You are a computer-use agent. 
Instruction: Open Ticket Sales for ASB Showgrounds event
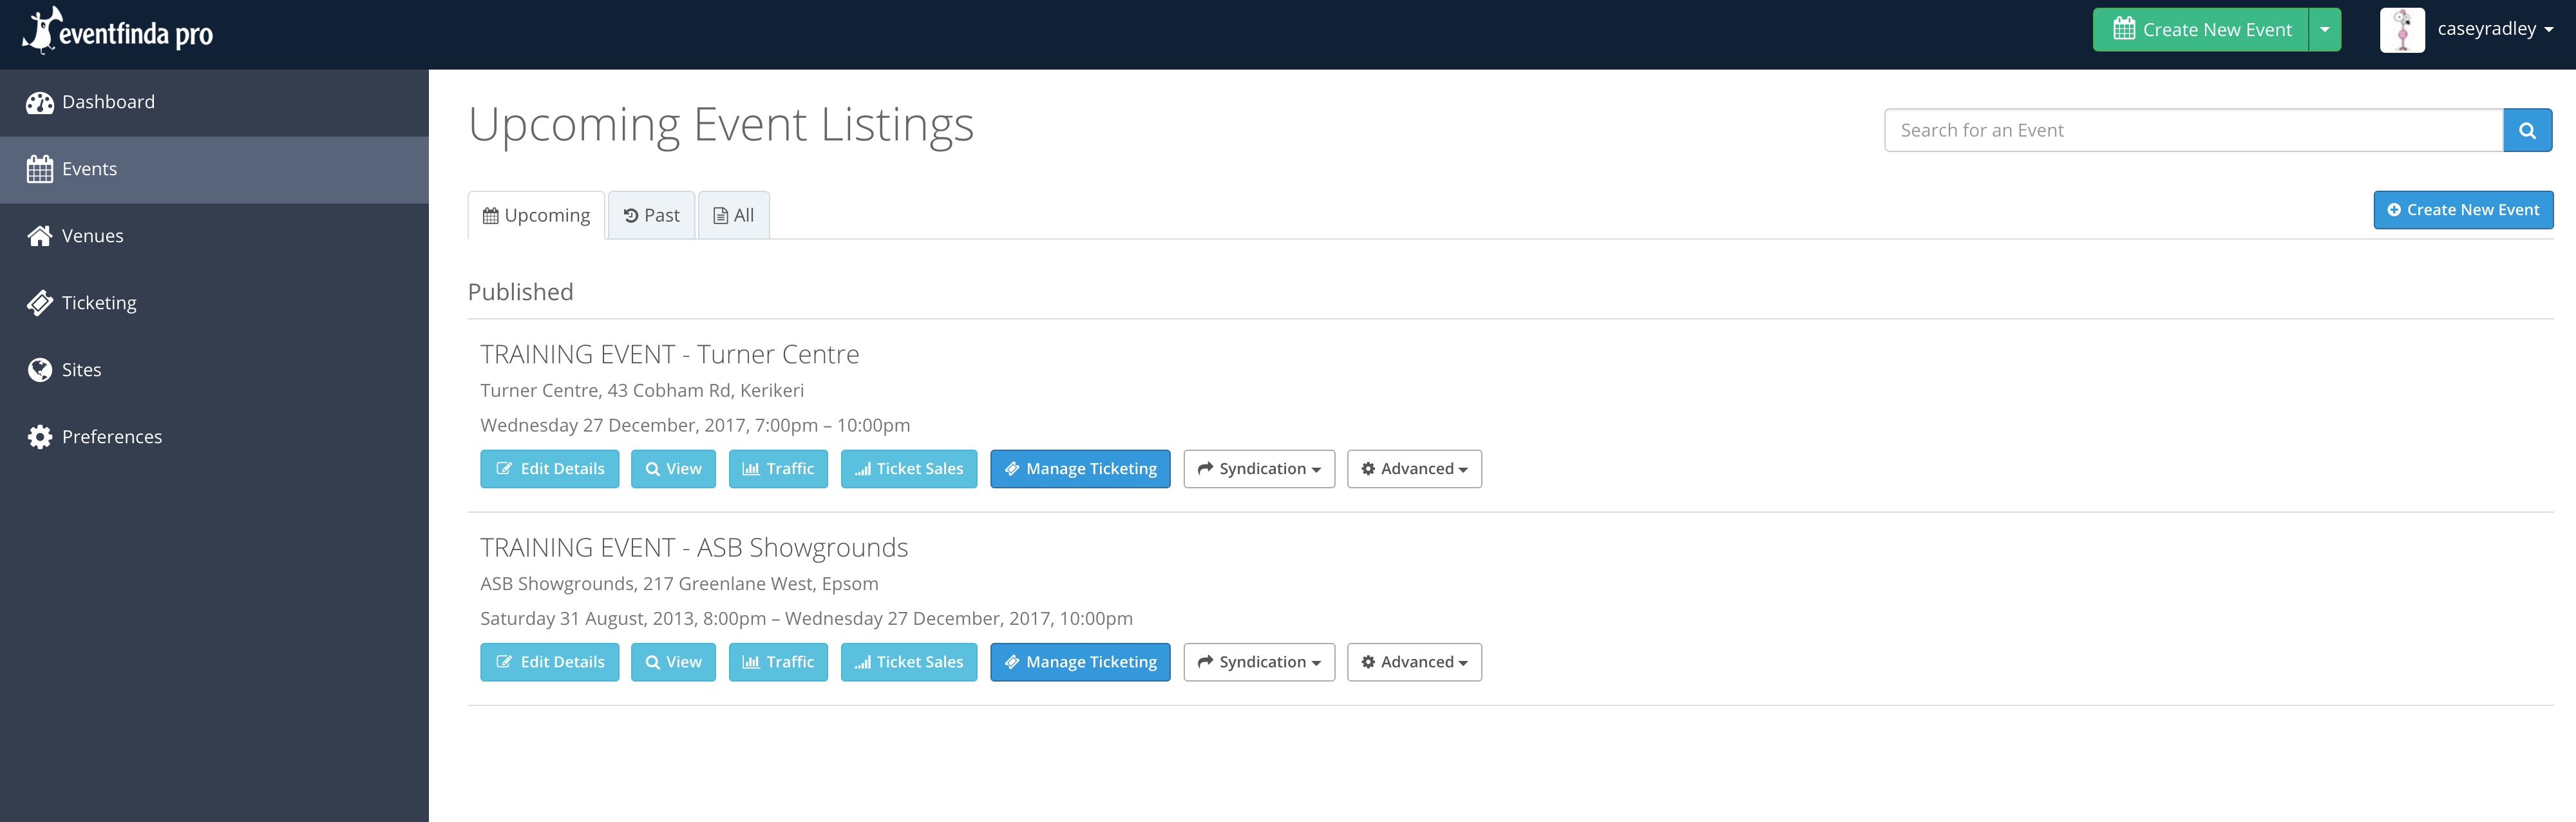click(909, 662)
